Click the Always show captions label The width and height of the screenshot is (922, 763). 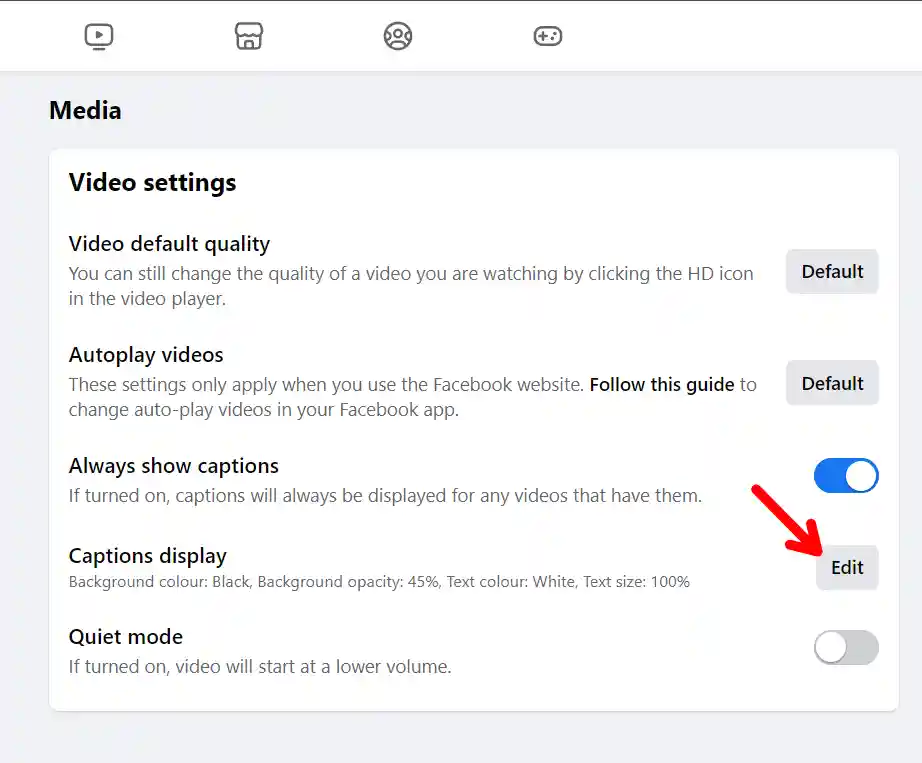(174, 465)
